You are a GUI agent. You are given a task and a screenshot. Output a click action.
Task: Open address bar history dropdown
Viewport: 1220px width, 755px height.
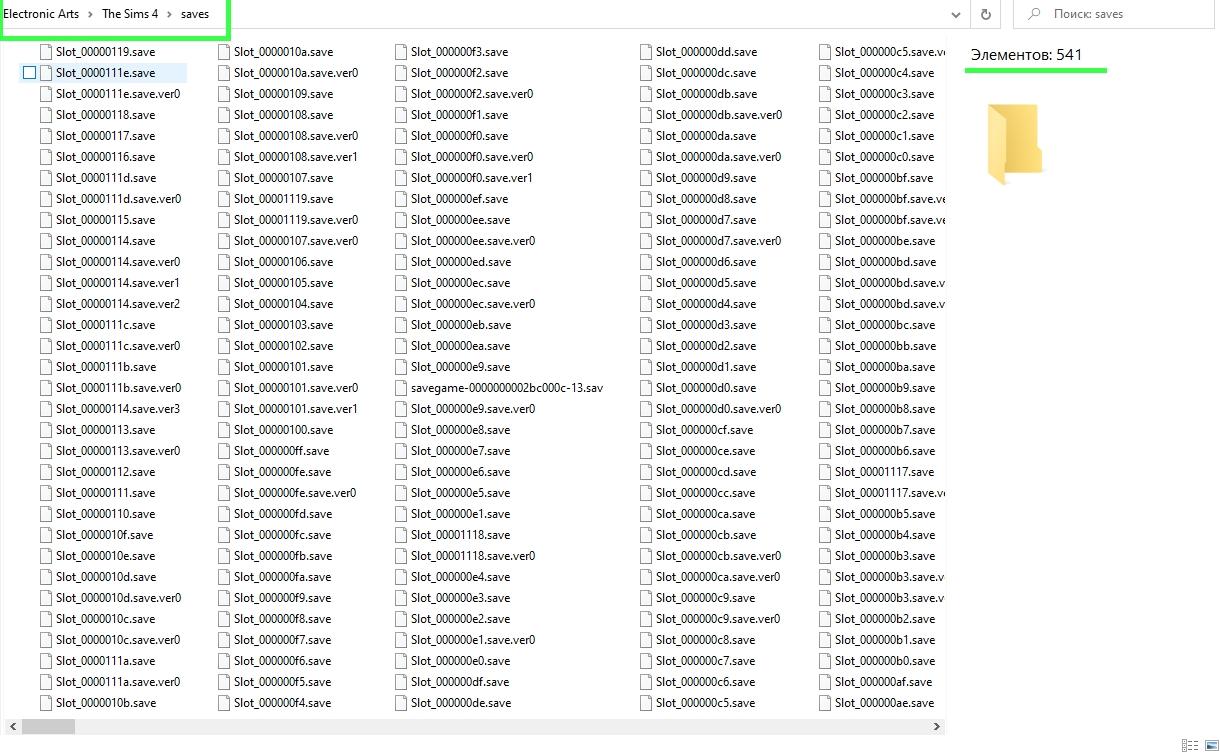point(956,14)
